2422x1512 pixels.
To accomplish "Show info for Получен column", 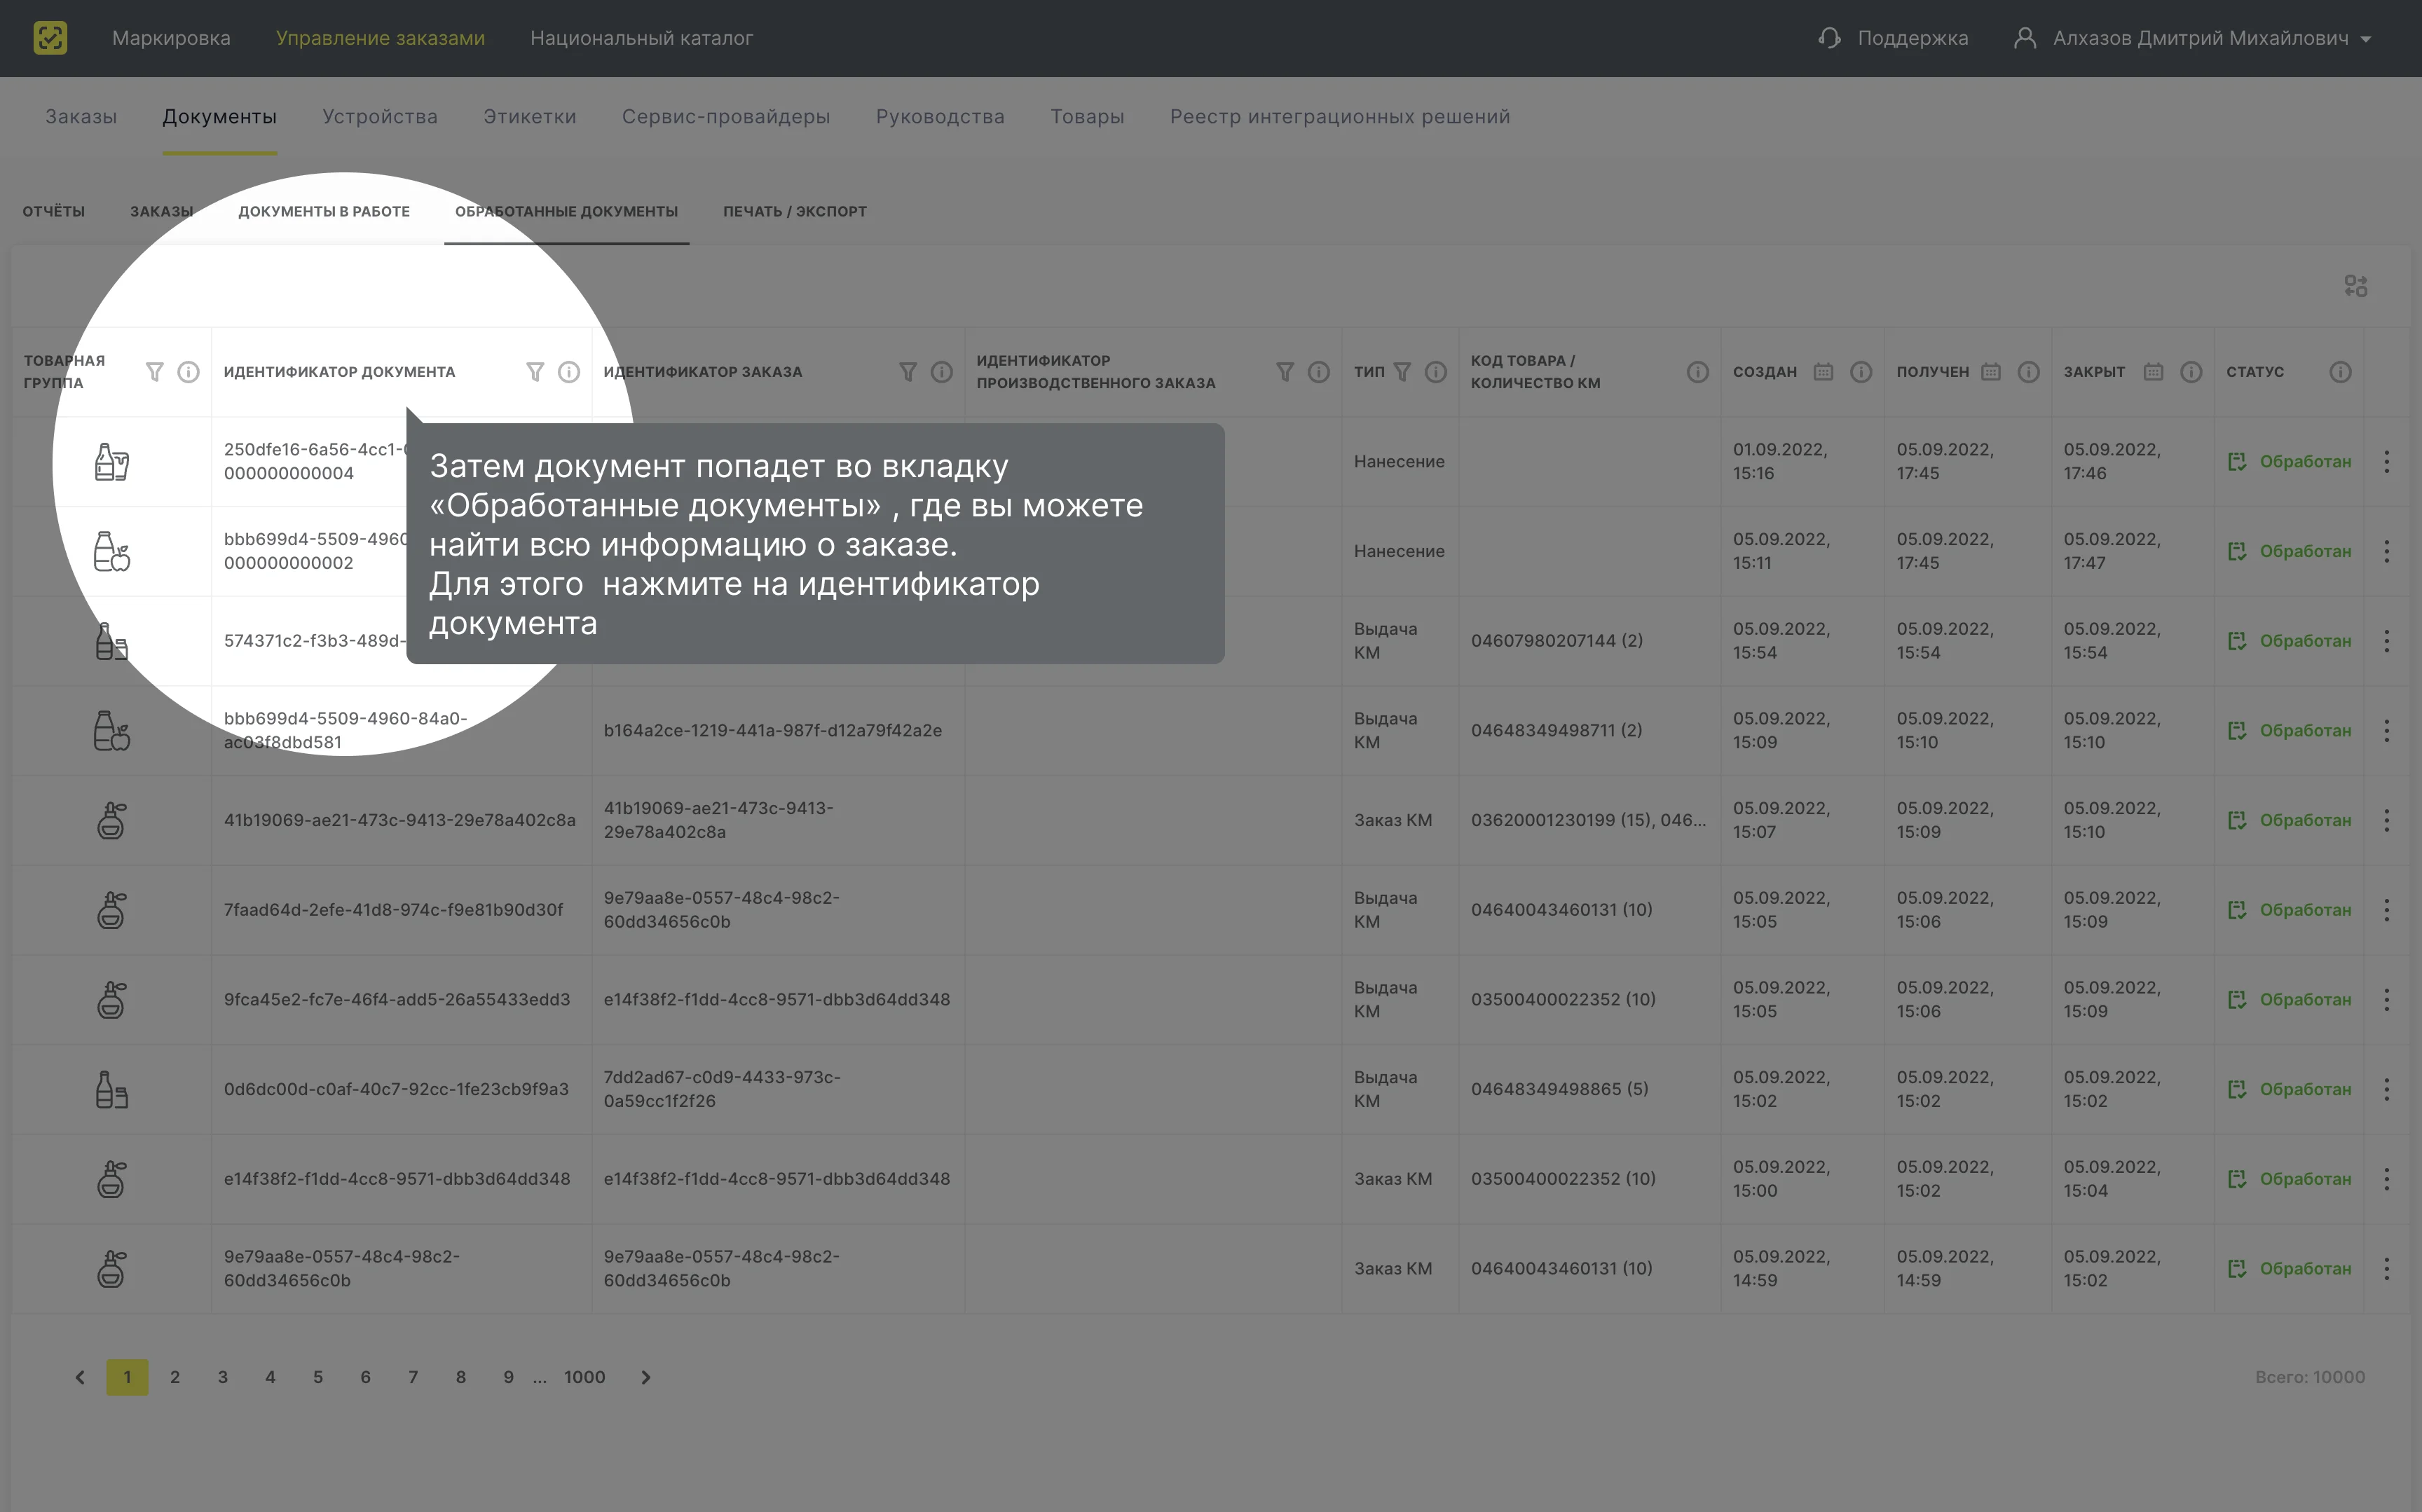I will [x=2029, y=372].
